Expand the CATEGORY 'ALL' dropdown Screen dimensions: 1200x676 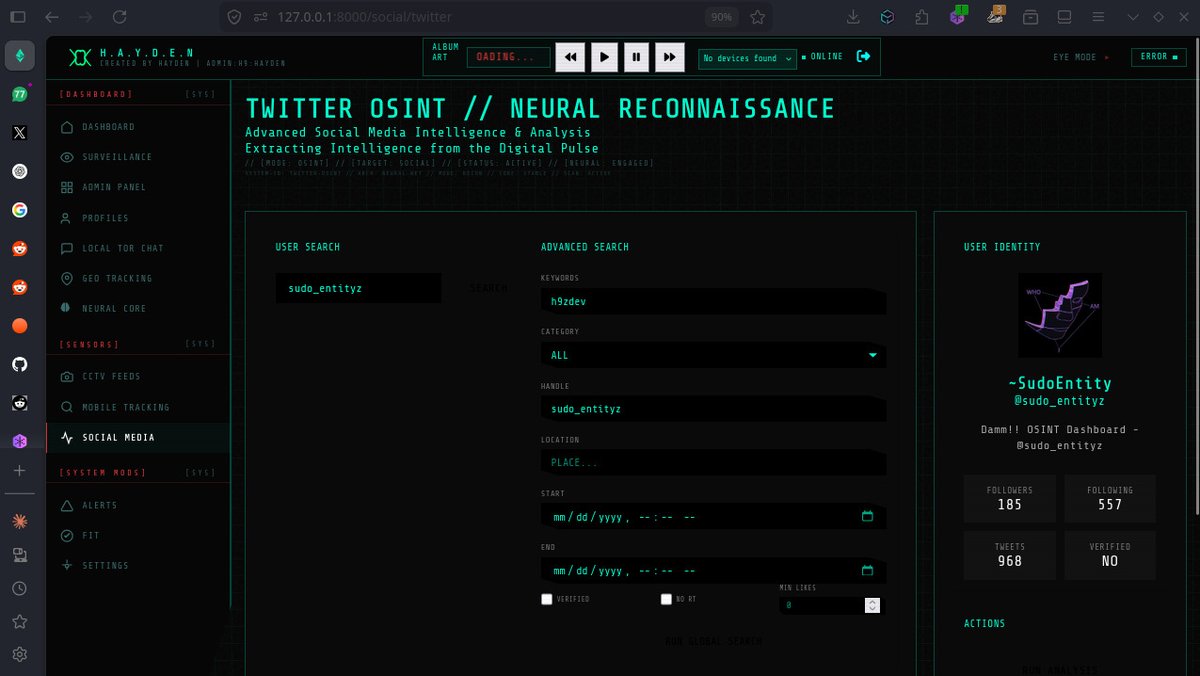713,355
